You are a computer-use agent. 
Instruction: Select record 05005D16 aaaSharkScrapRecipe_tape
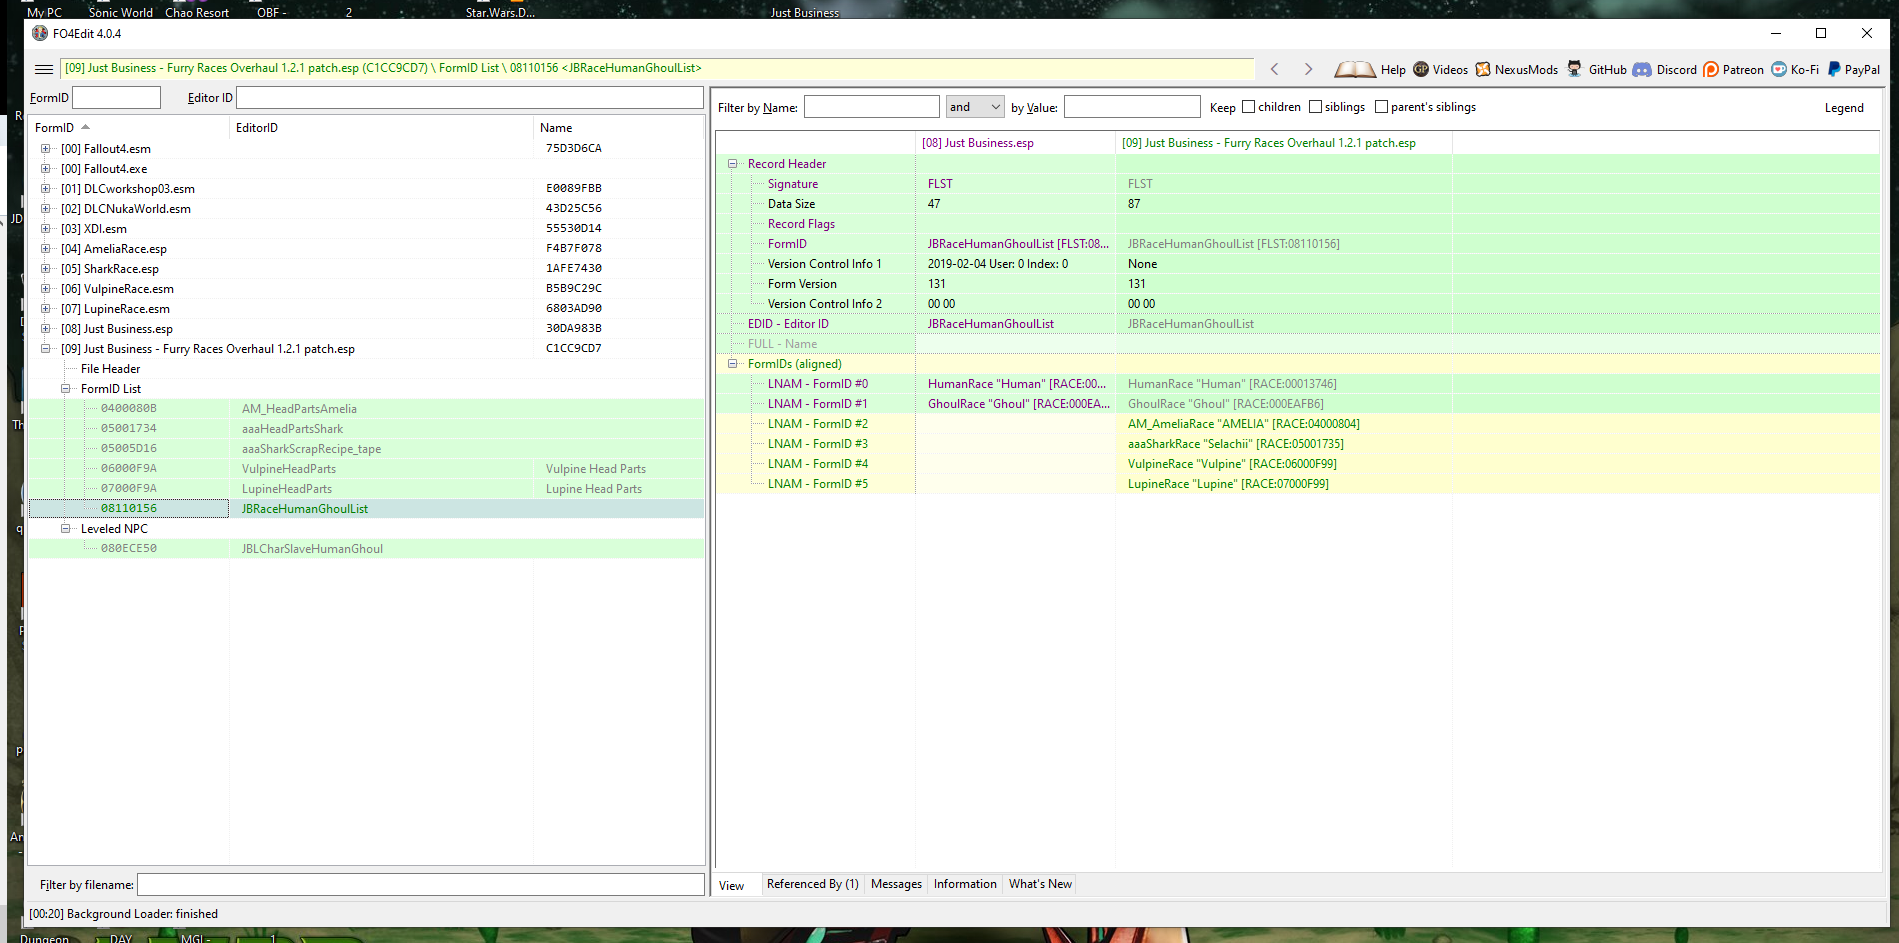[x=366, y=448]
